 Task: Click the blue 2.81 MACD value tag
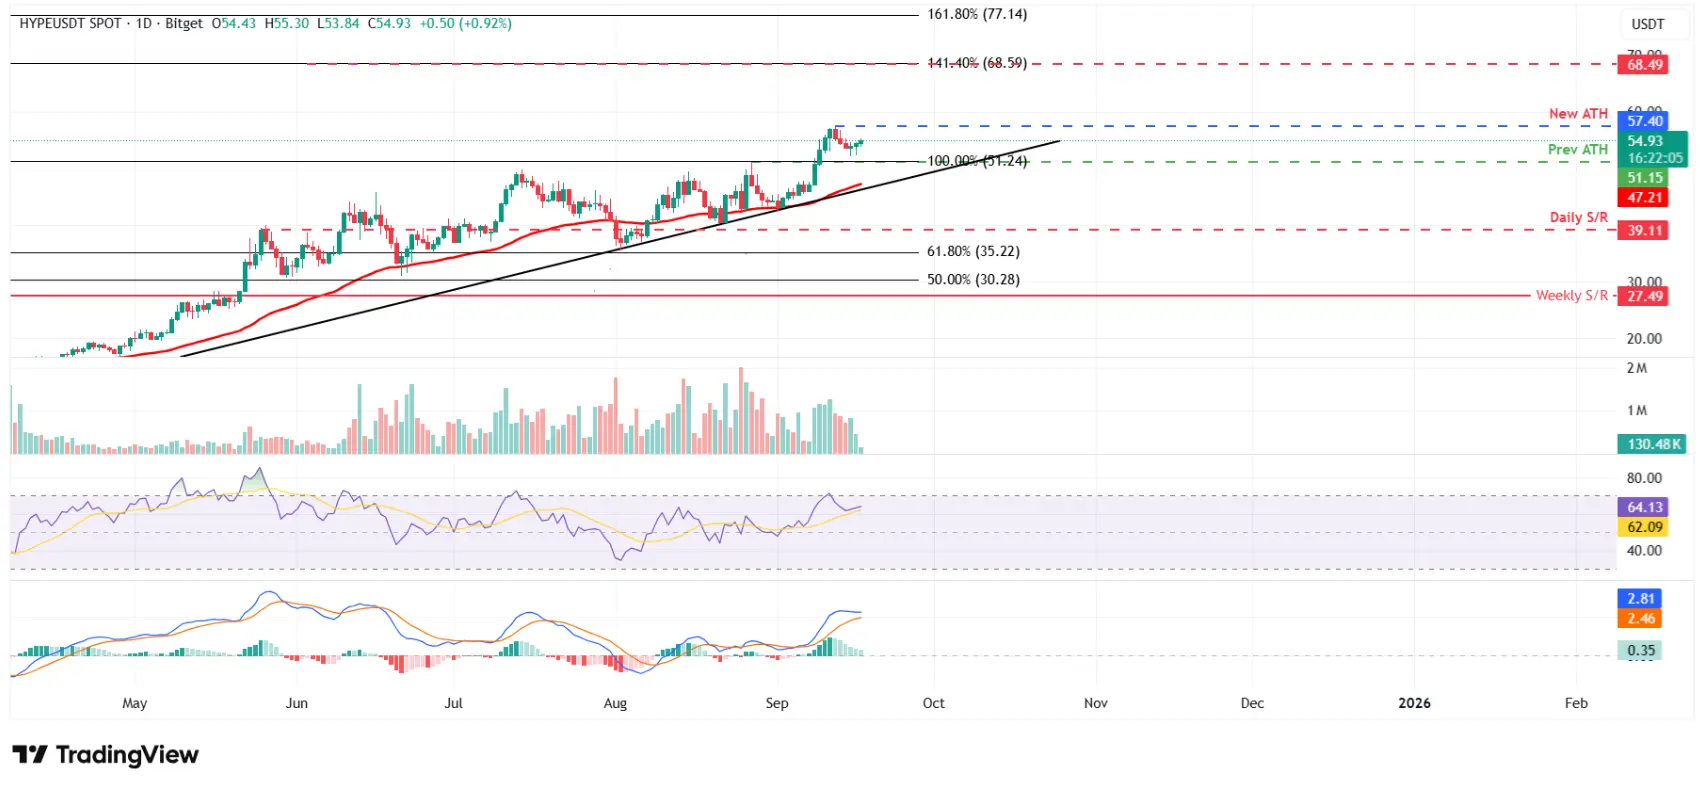[1640, 599]
